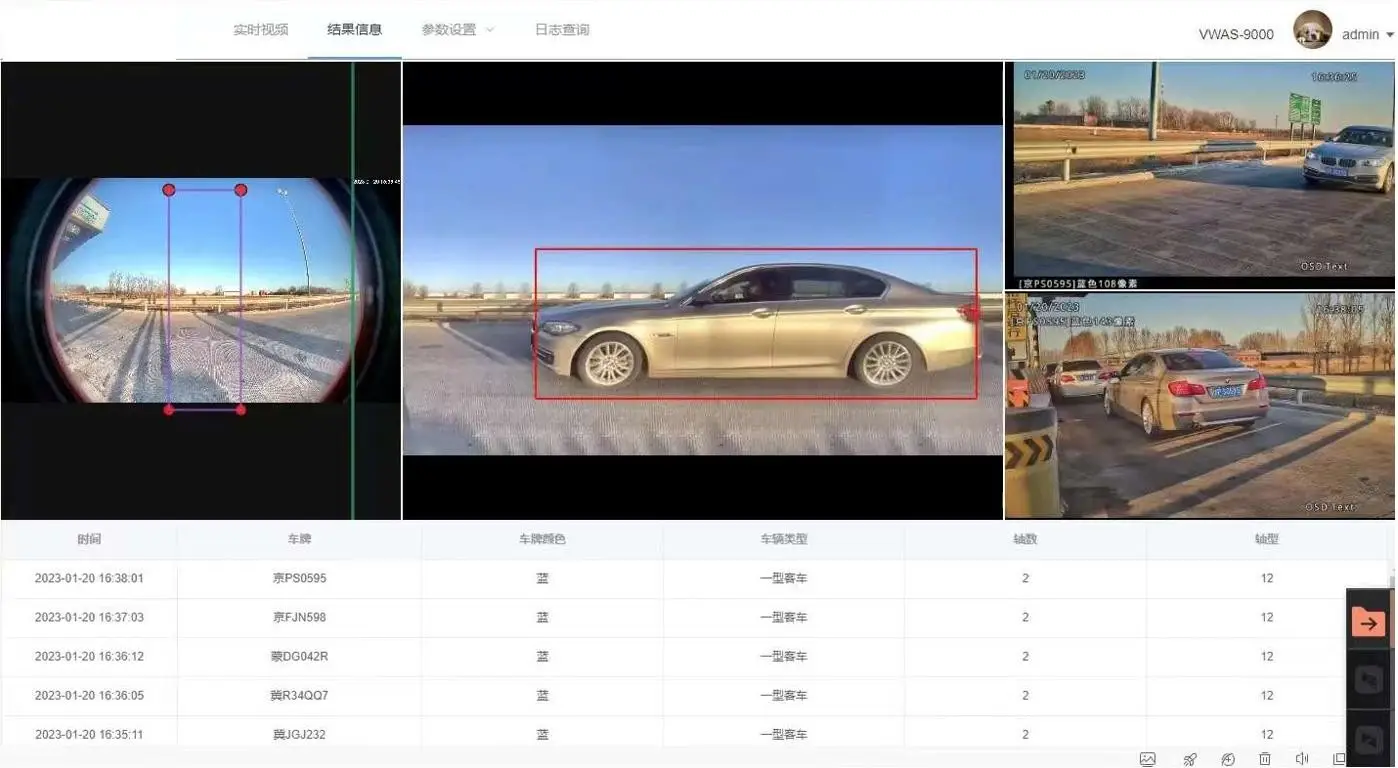This screenshot has height=768, width=1398.
Task: Select the 结果信息 tab
Action: pyautogui.click(x=354, y=30)
